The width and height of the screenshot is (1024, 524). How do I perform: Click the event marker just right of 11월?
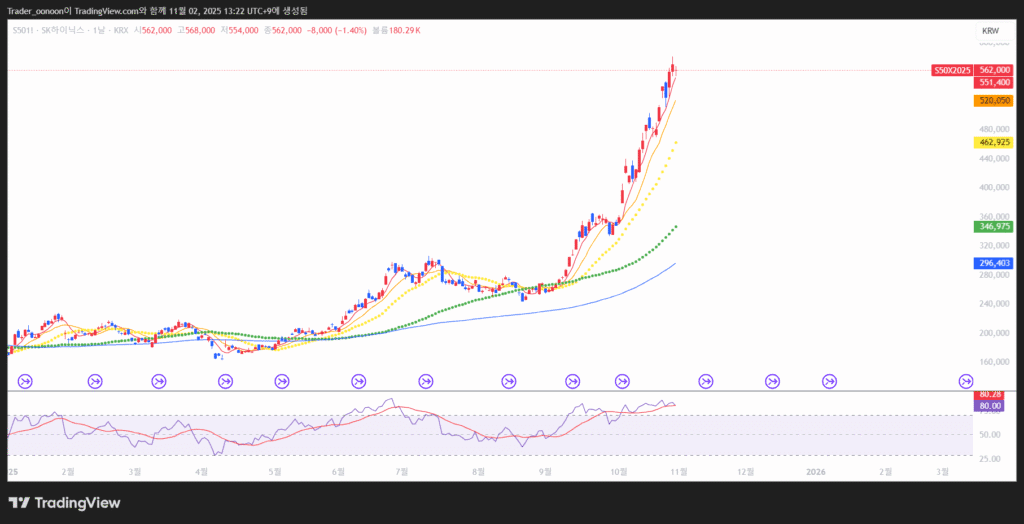click(706, 380)
